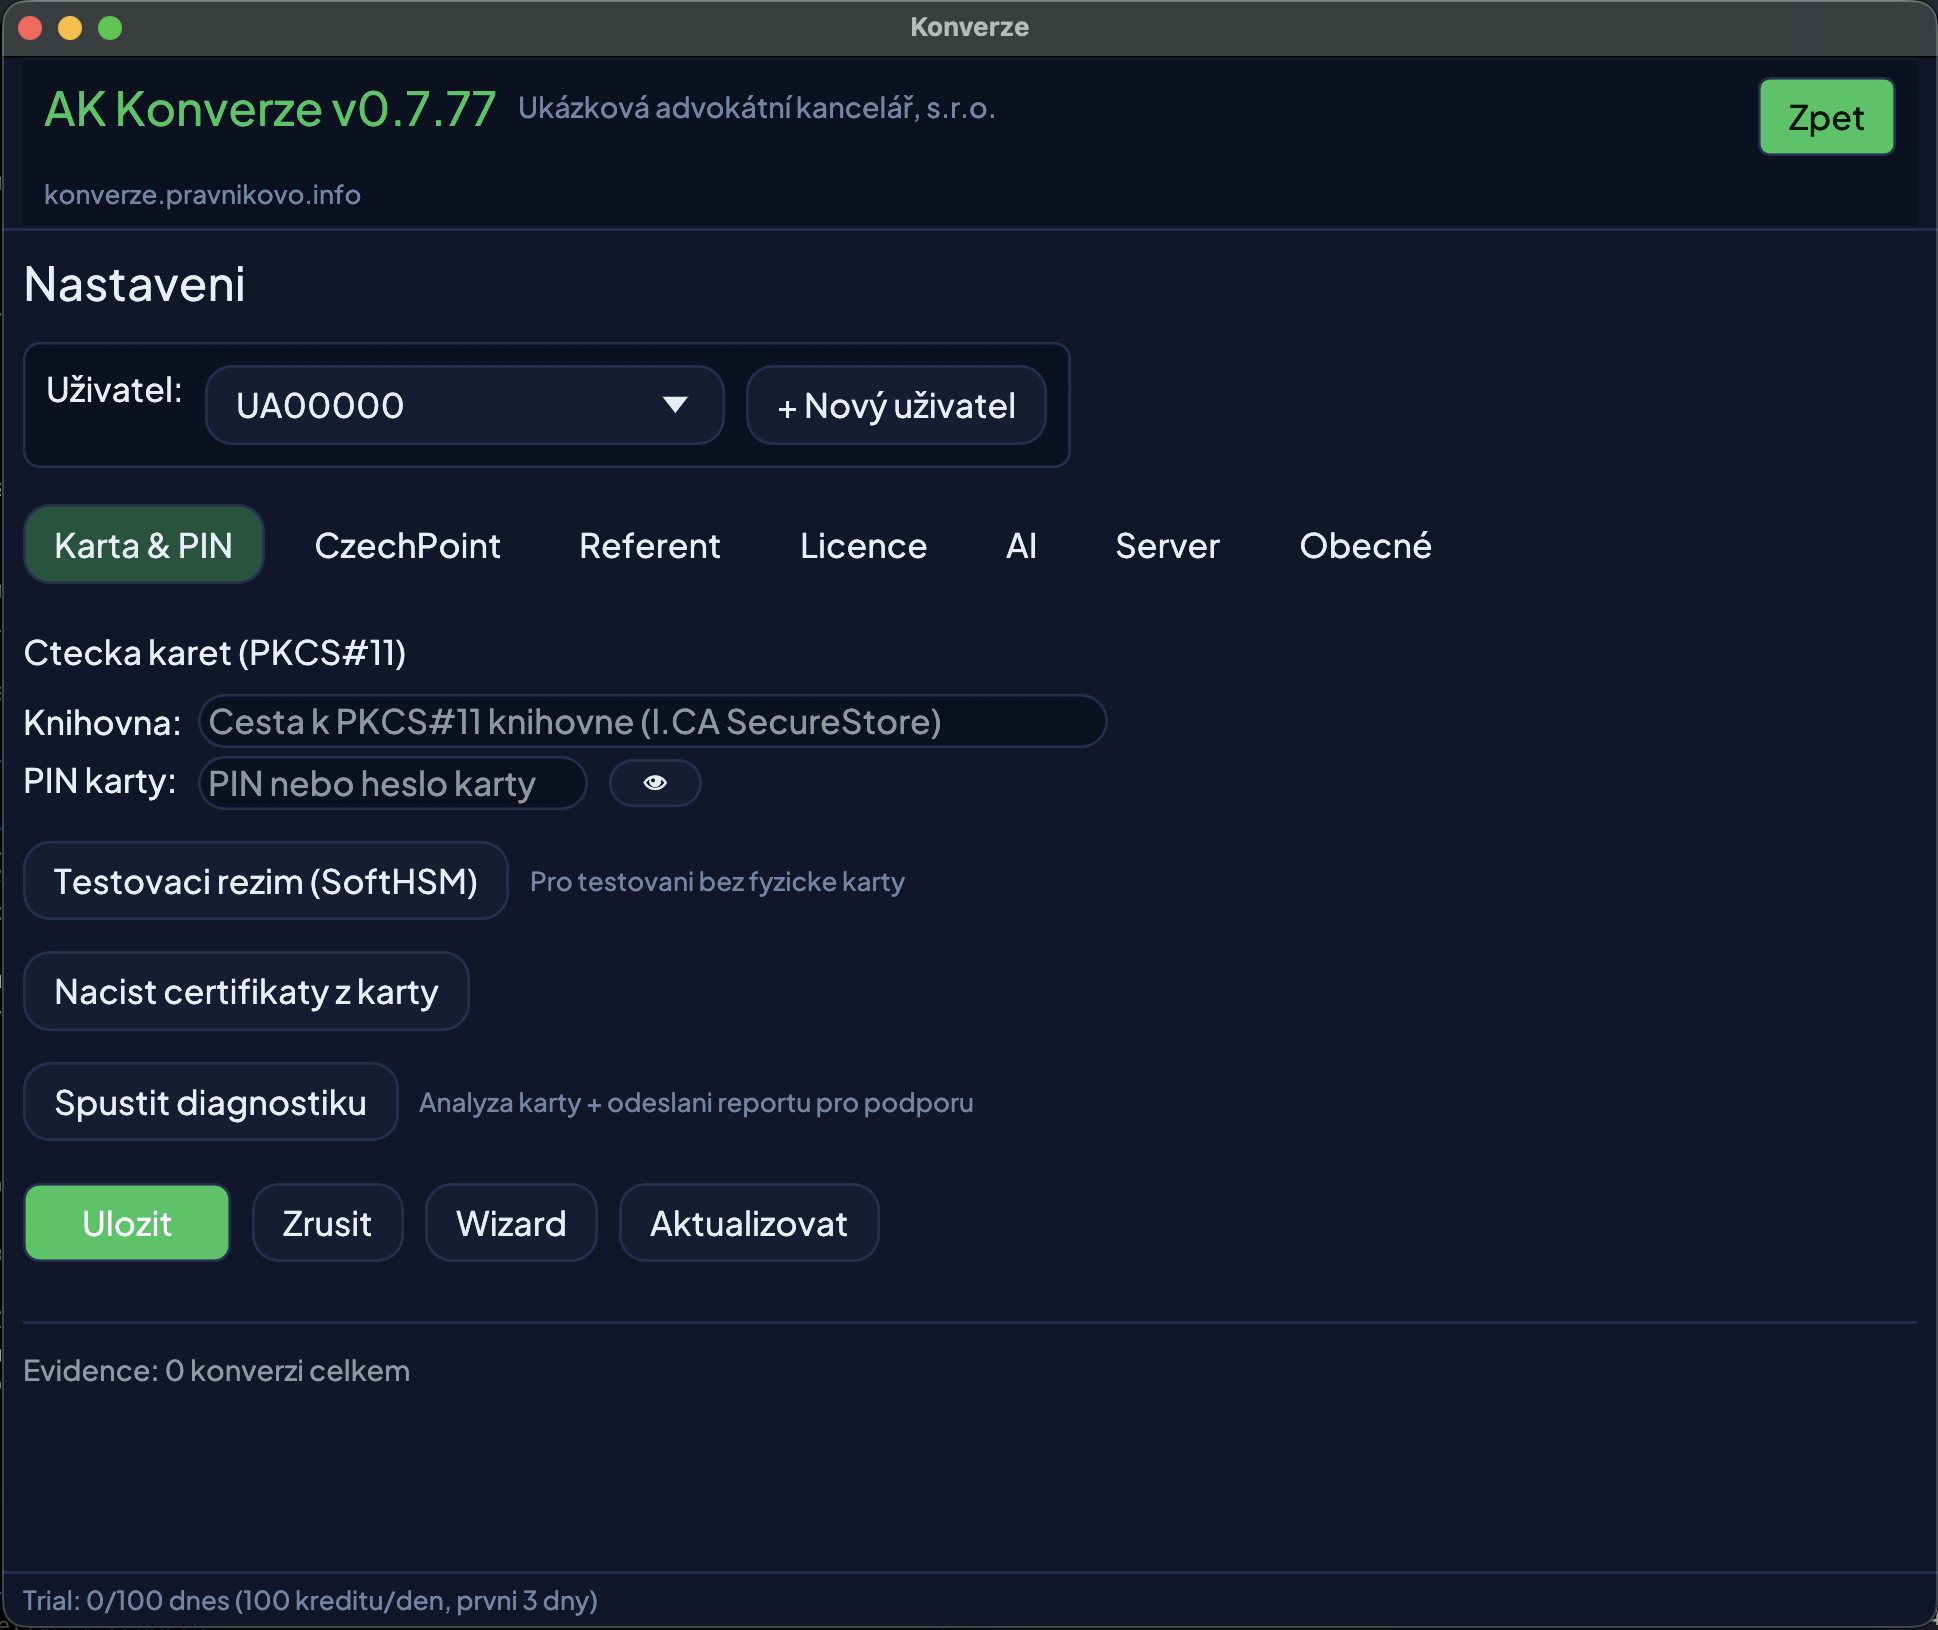Click the PIN karty input field
The width and height of the screenshot is (1938, 1630).
click(392, 783)
